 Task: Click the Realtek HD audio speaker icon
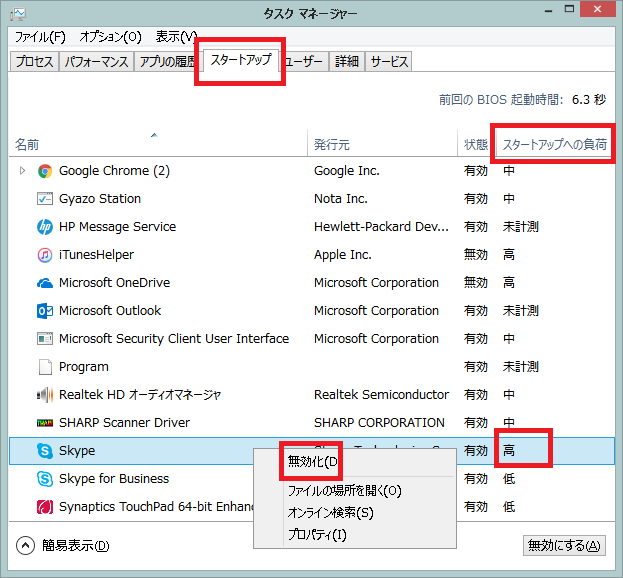[x=45, y=395]
